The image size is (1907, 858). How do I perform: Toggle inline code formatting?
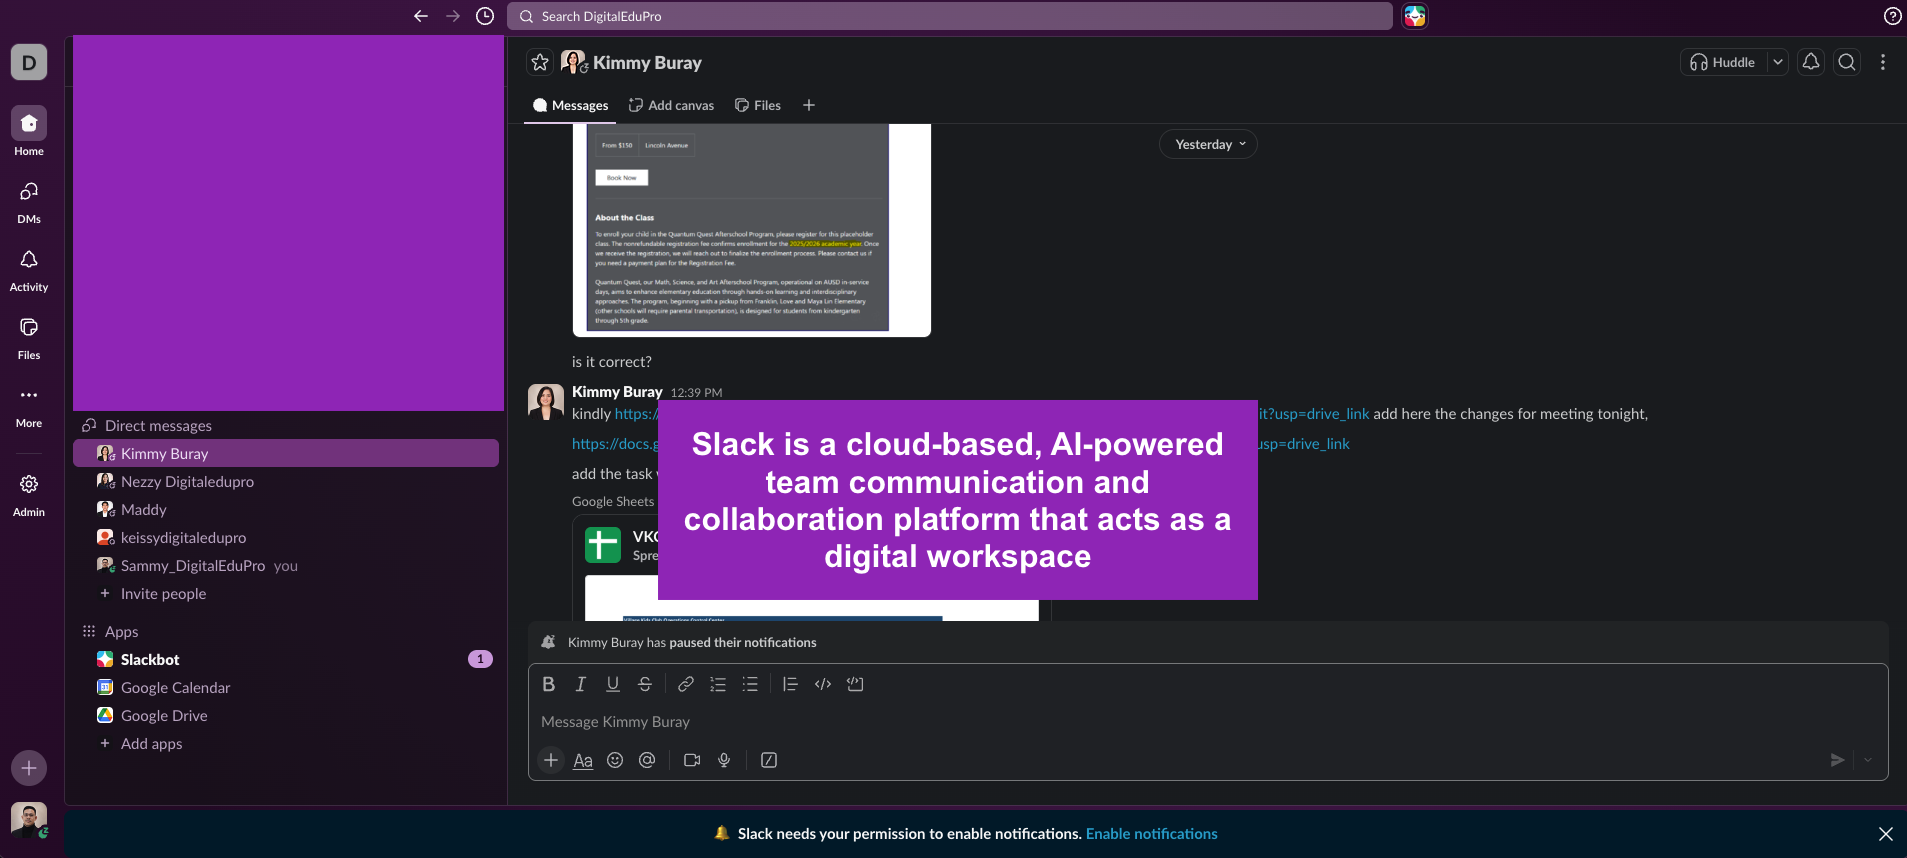(x=823, y=684)
